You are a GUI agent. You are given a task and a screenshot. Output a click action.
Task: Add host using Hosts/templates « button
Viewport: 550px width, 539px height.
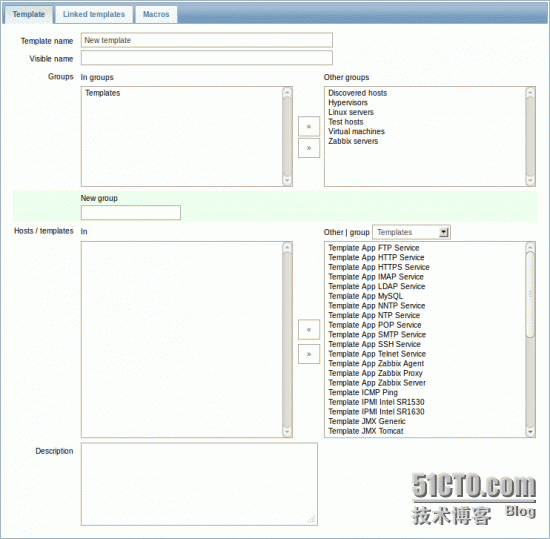tap(309, 330)
